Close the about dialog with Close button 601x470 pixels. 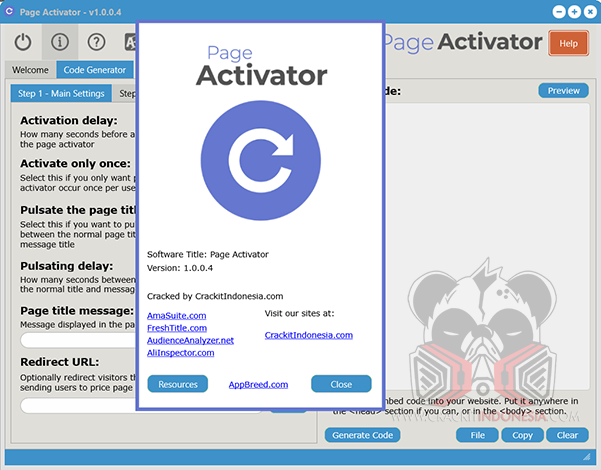coord(341,384)
